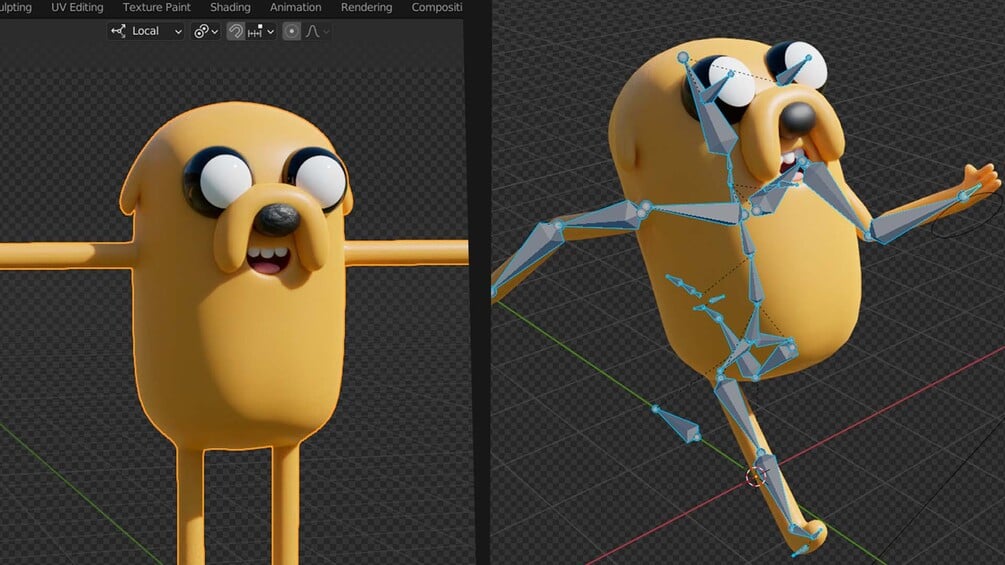Open the Texture Paint workspace tab

[x=156, y=8]
